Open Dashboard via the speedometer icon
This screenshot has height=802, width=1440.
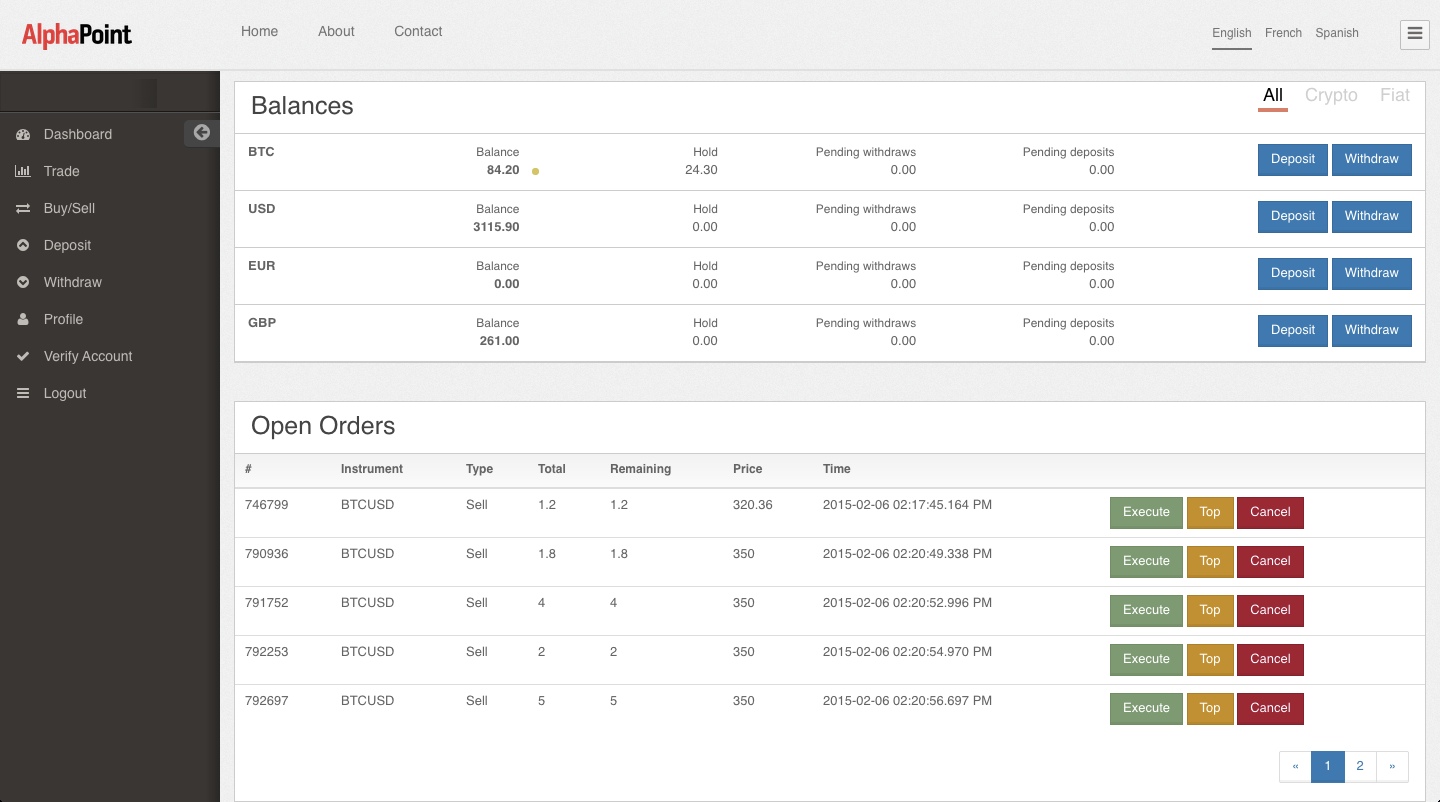[x=23, y=134]
